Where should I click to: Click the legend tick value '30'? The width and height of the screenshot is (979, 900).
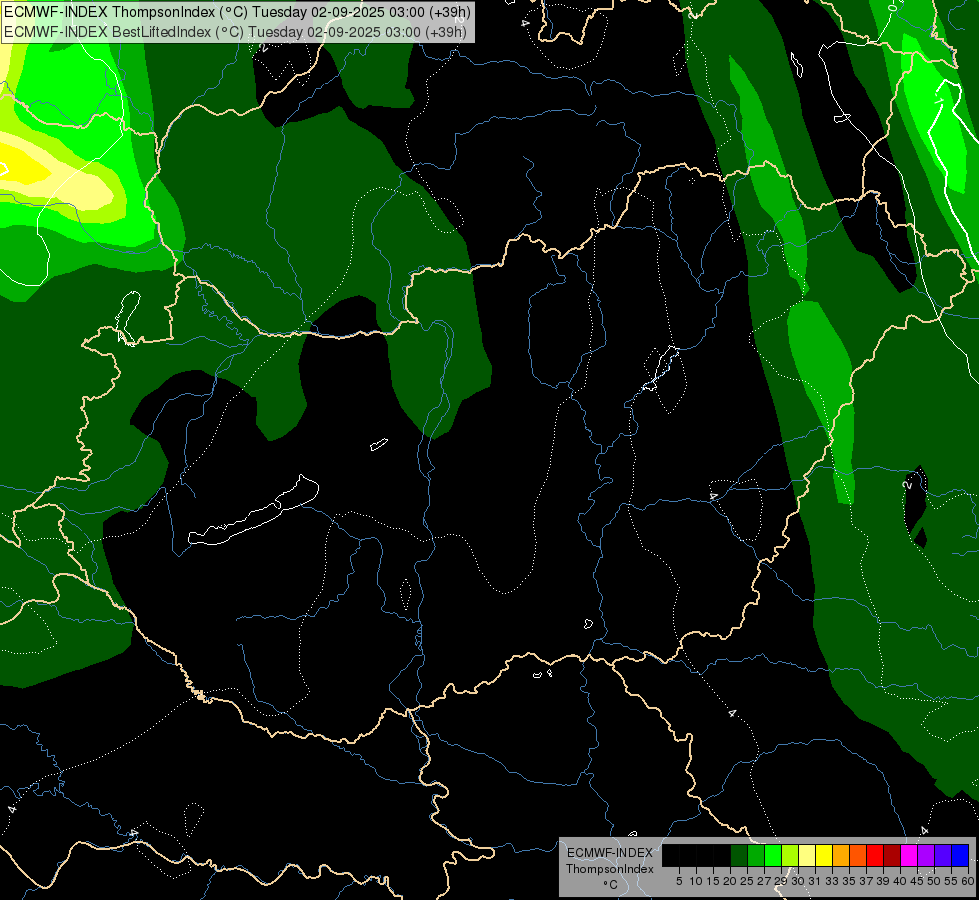[x=798, y=881]
